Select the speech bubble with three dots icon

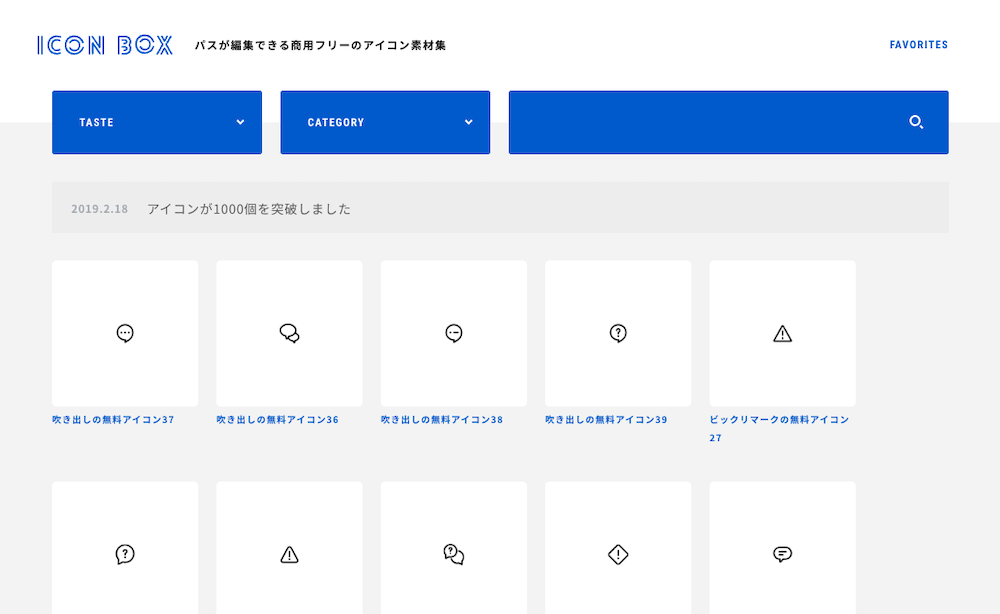click(x=125, y=334)
